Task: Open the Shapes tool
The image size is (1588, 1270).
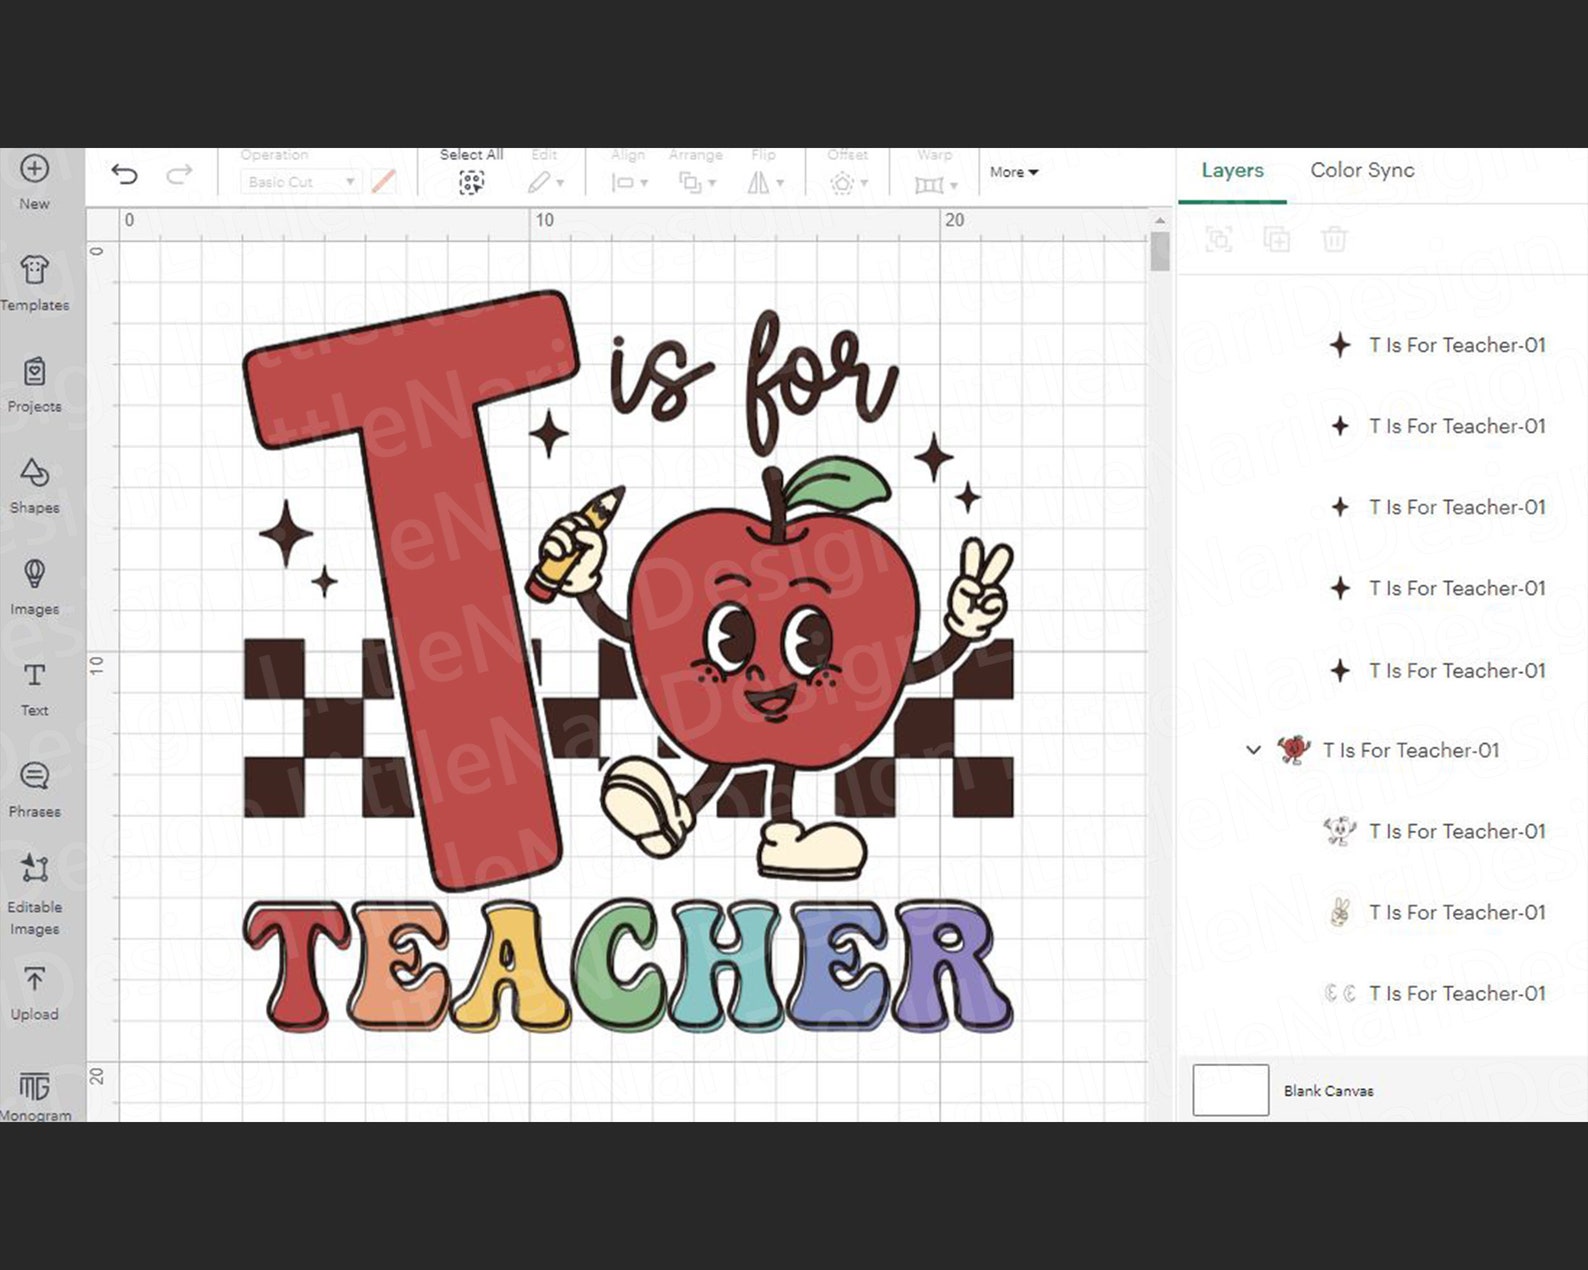Action: point(34,485)
